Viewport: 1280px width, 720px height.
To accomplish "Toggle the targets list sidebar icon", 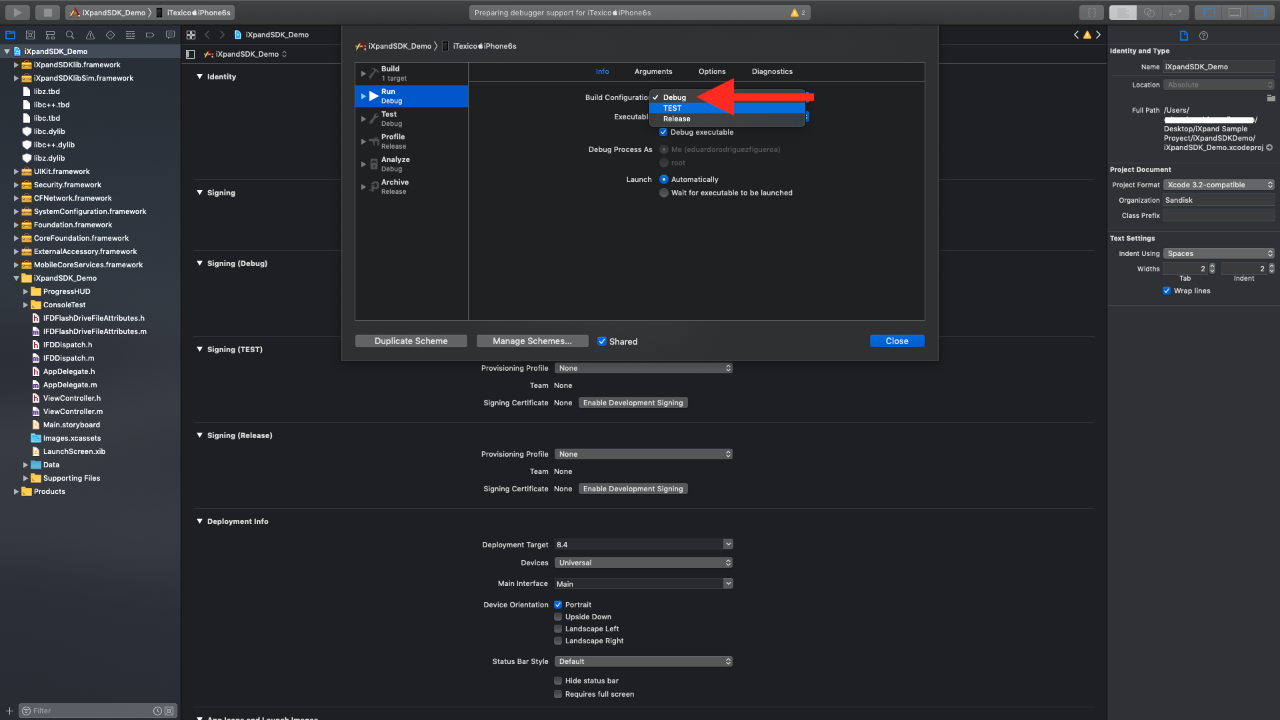I will pos(191,54).
